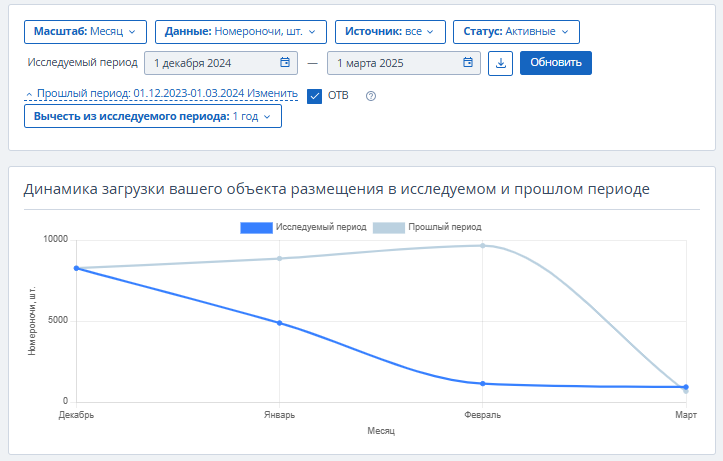This screenshot has width=723, height=461.
Task: Open the Источник: все dropdown
Action: pos(390,32)
